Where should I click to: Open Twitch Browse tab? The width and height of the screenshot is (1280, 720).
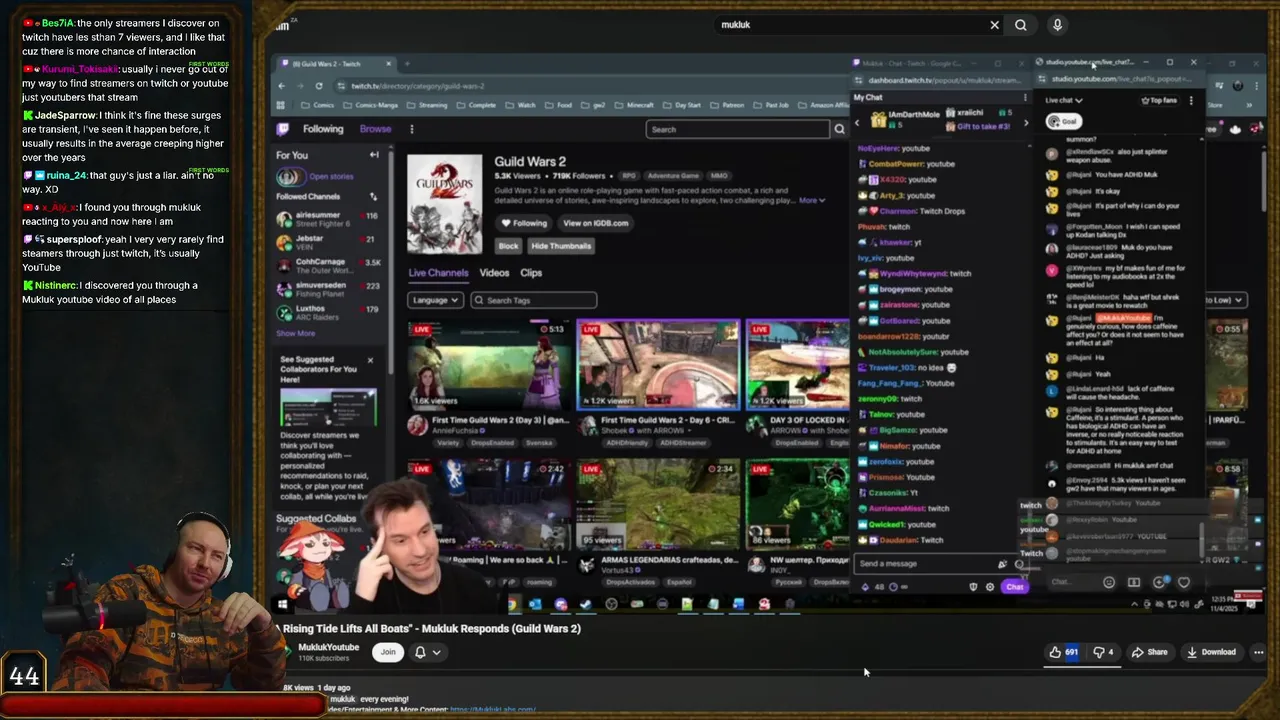pyautogui.click(x=375, y=129)
